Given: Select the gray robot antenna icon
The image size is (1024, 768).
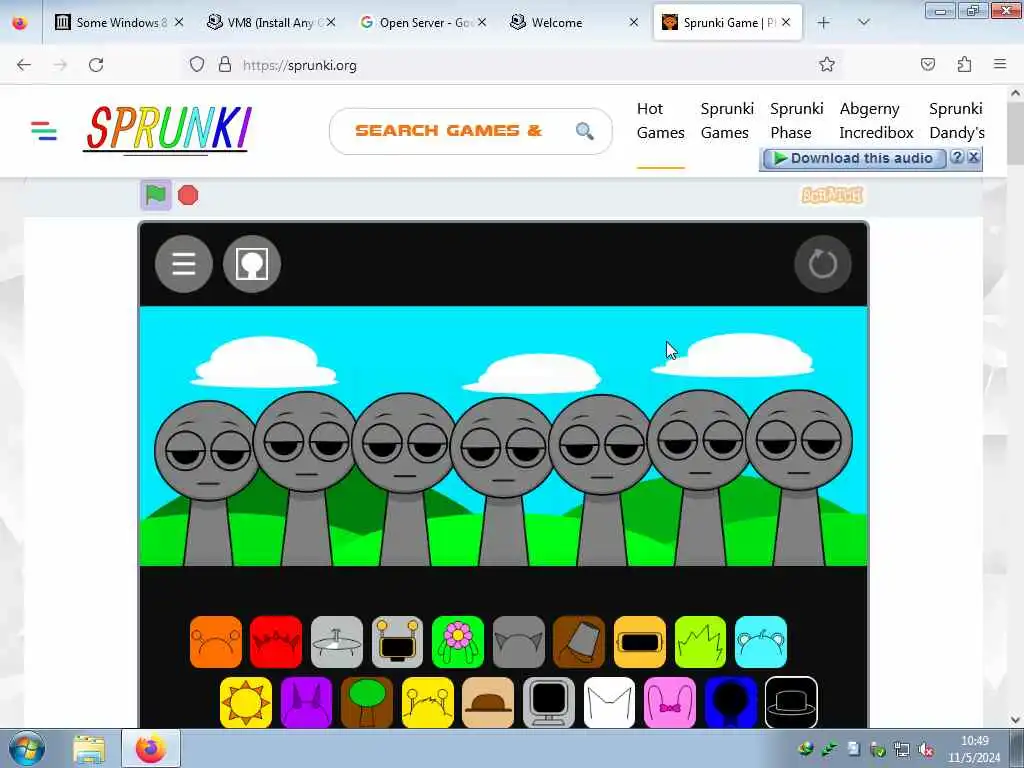Looking at the screenshot, I should click(x=397, y=642).
